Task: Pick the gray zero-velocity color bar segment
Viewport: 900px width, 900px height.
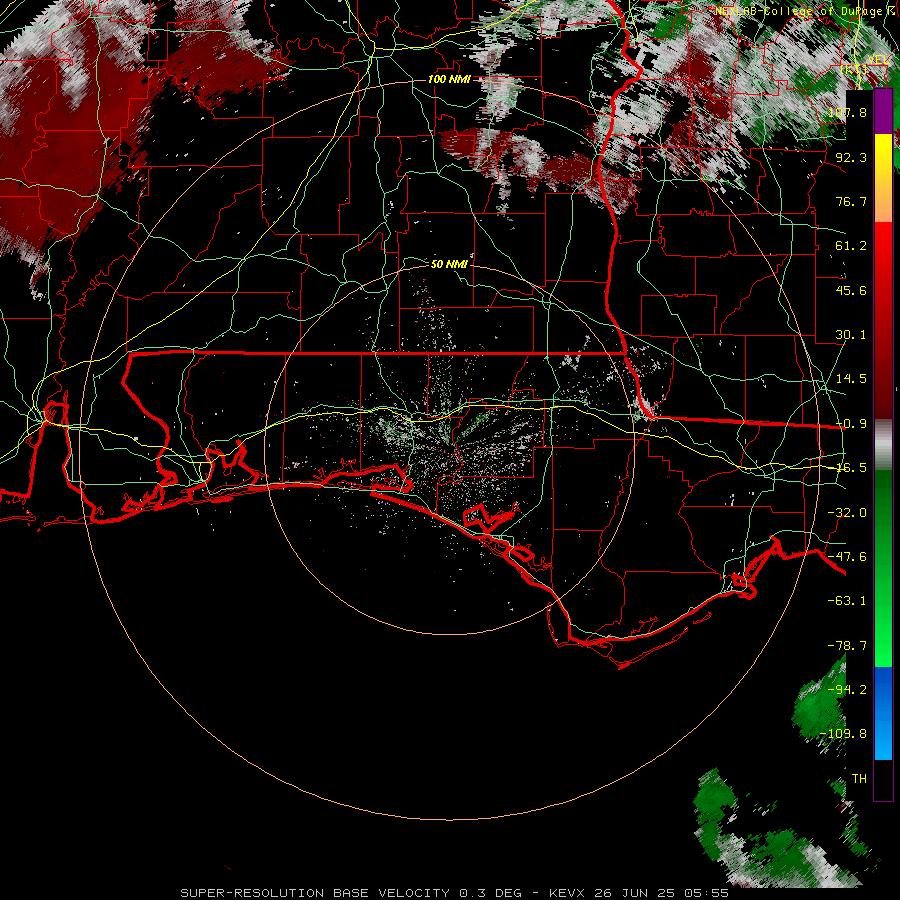Action: pyautogui.click(x=883, y=445)
